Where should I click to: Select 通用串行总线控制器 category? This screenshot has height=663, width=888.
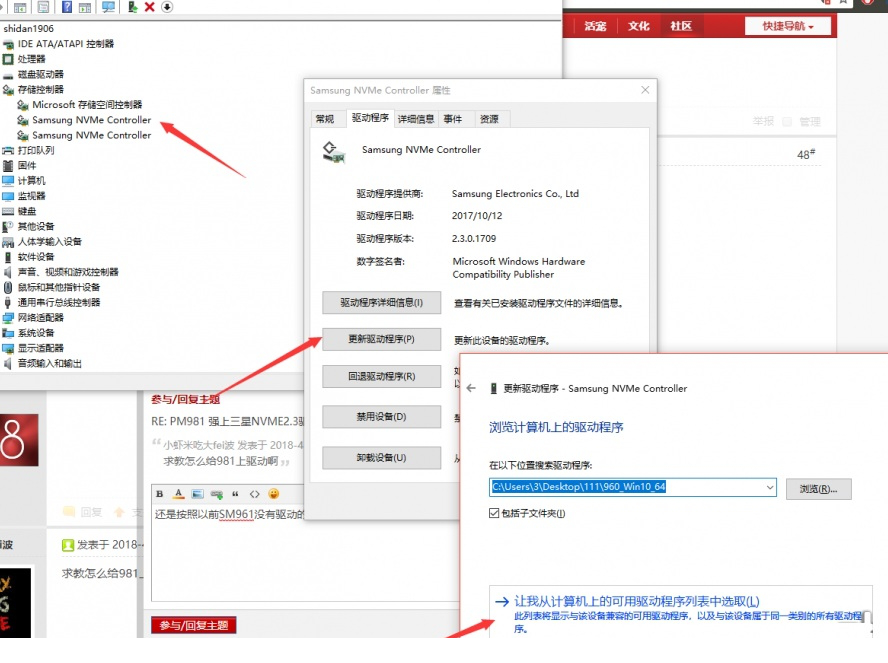click(58, 302)
